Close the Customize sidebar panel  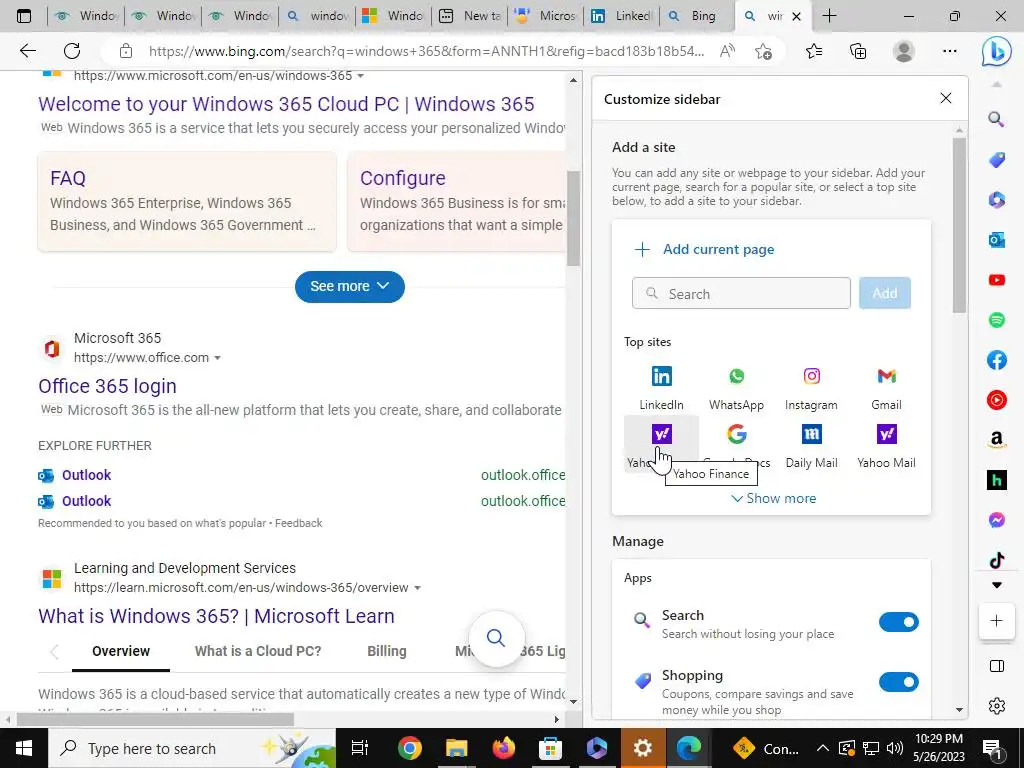945,98
